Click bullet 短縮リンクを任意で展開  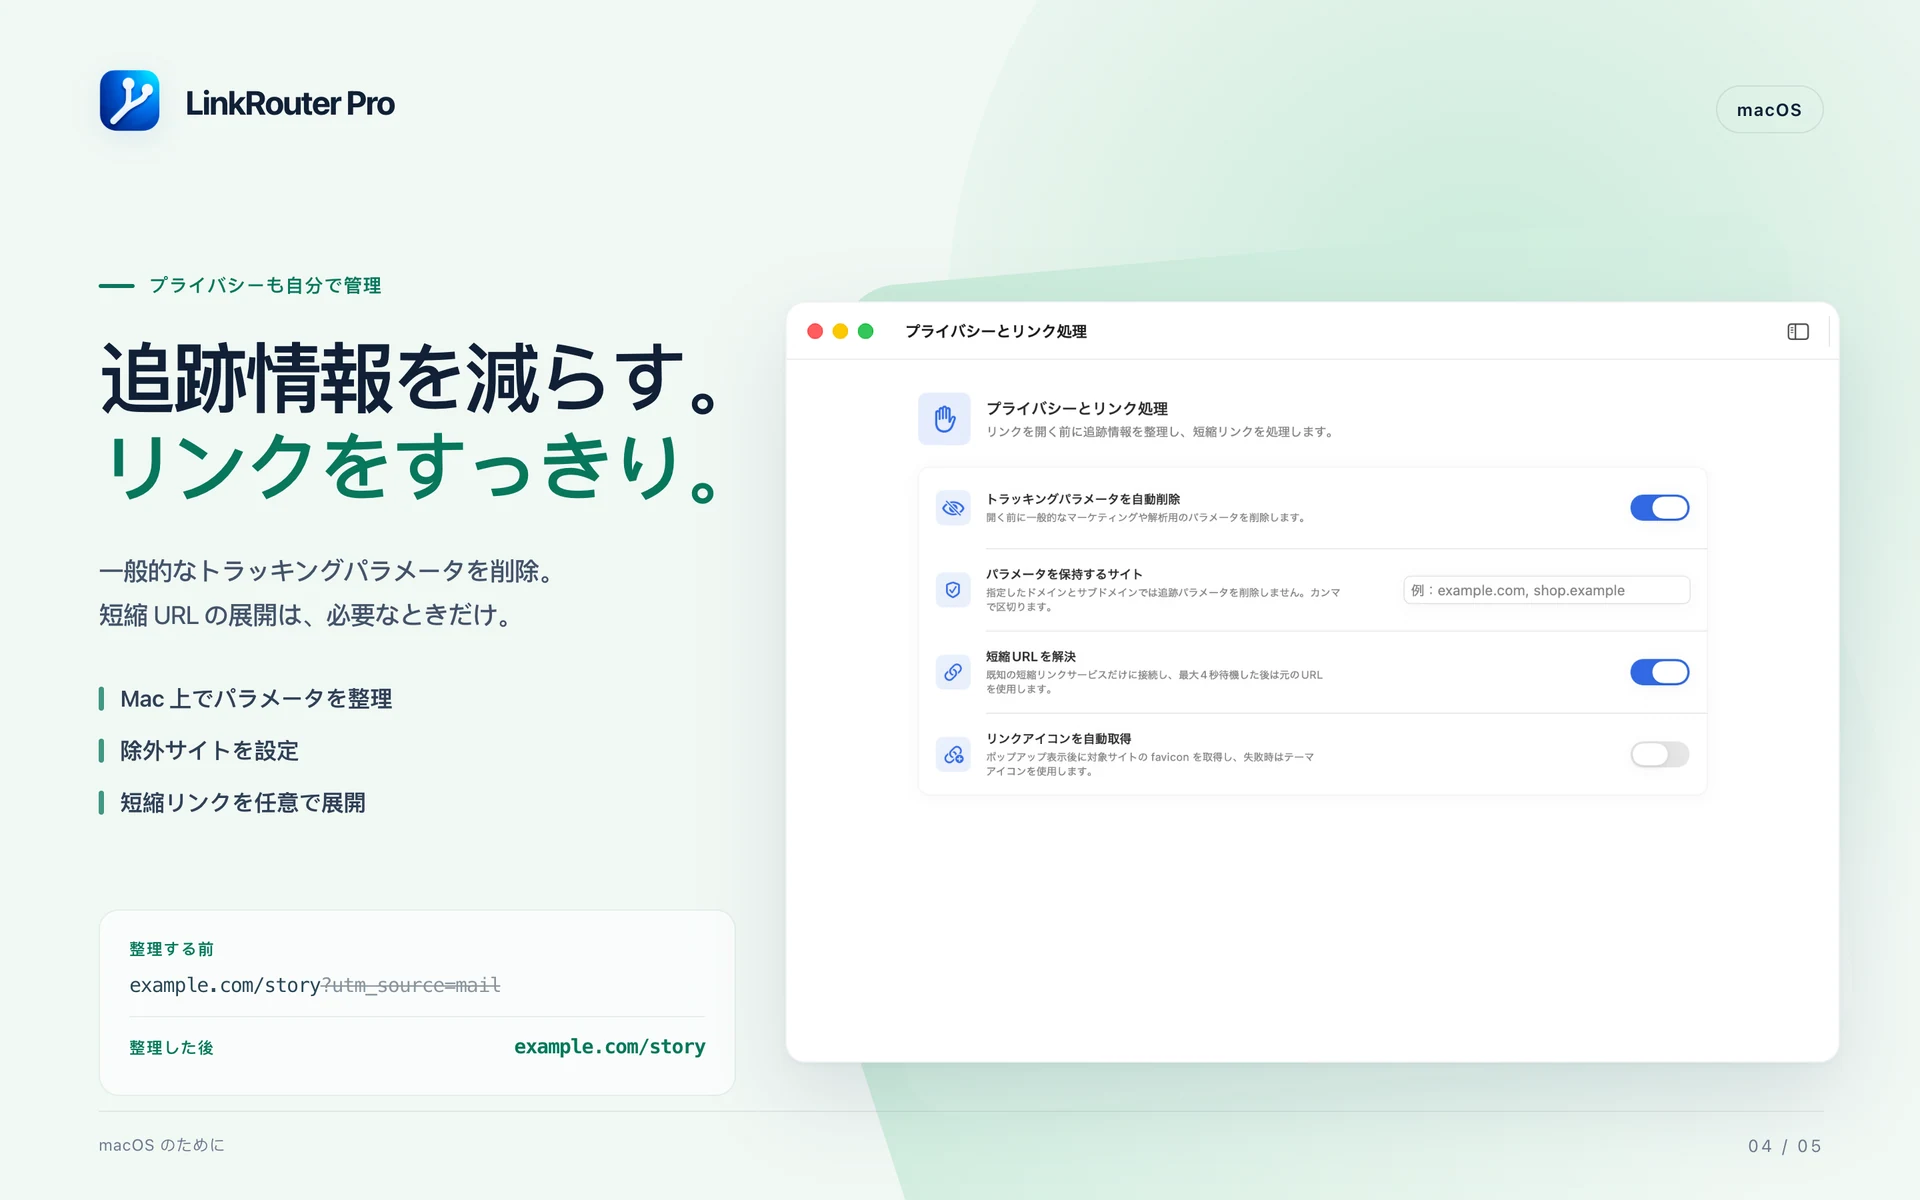click(x=243, y=803)
